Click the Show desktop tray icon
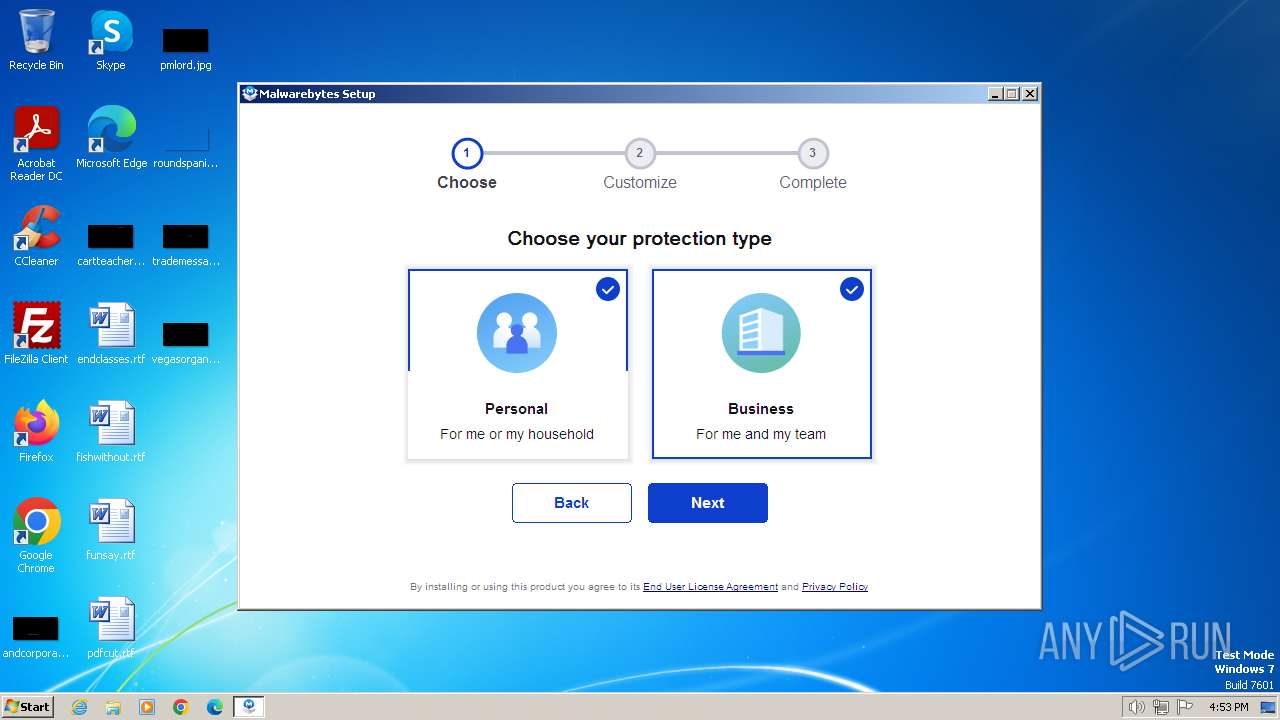The image size is (1280, 720). click(x=1269, y=707)
